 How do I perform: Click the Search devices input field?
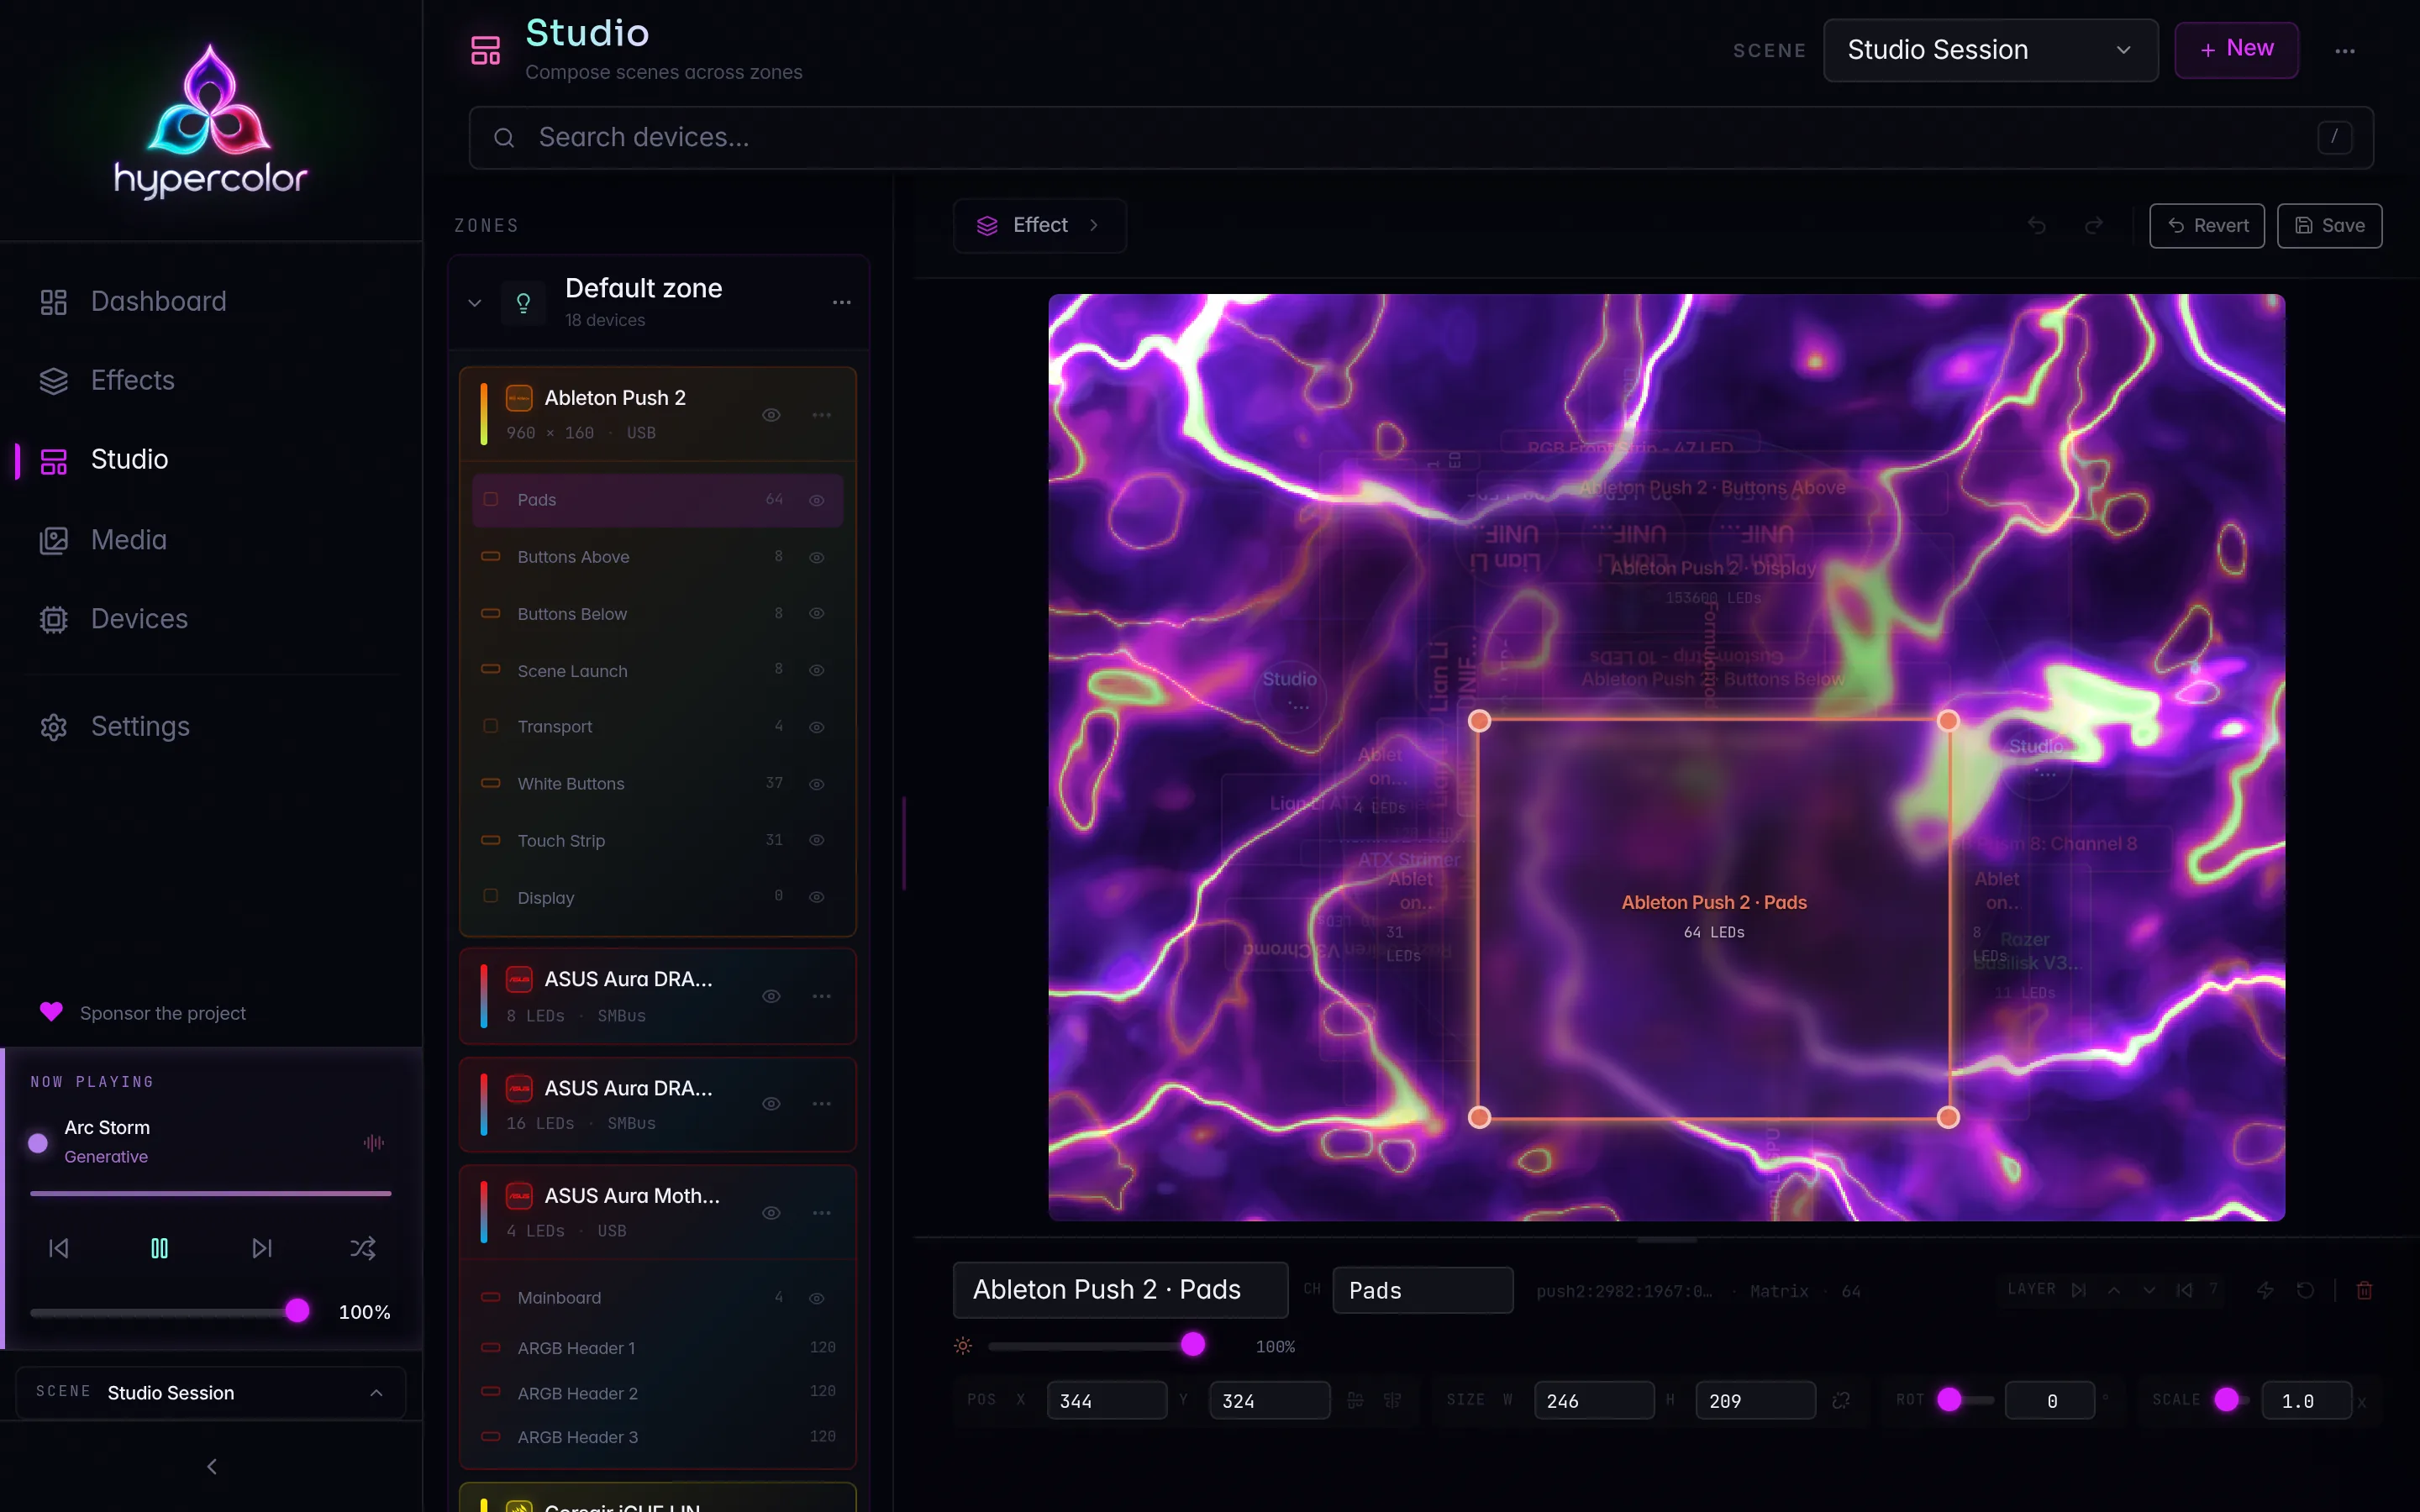[1421, 138]
